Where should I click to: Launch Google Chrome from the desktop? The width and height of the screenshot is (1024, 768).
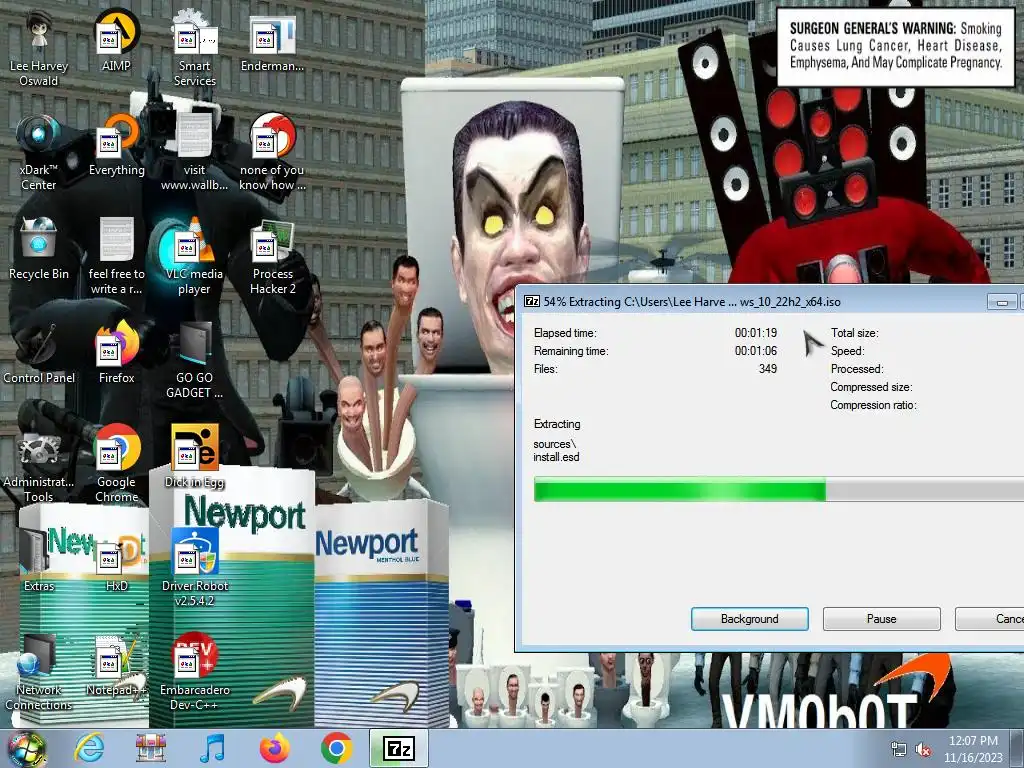tap(116, 464)
